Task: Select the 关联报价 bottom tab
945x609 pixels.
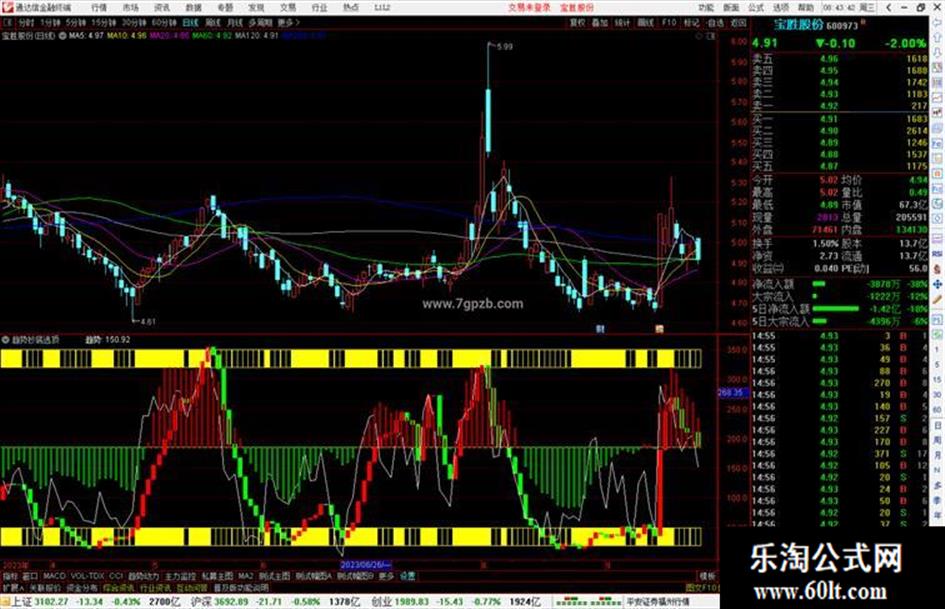Action: point(45,587)
